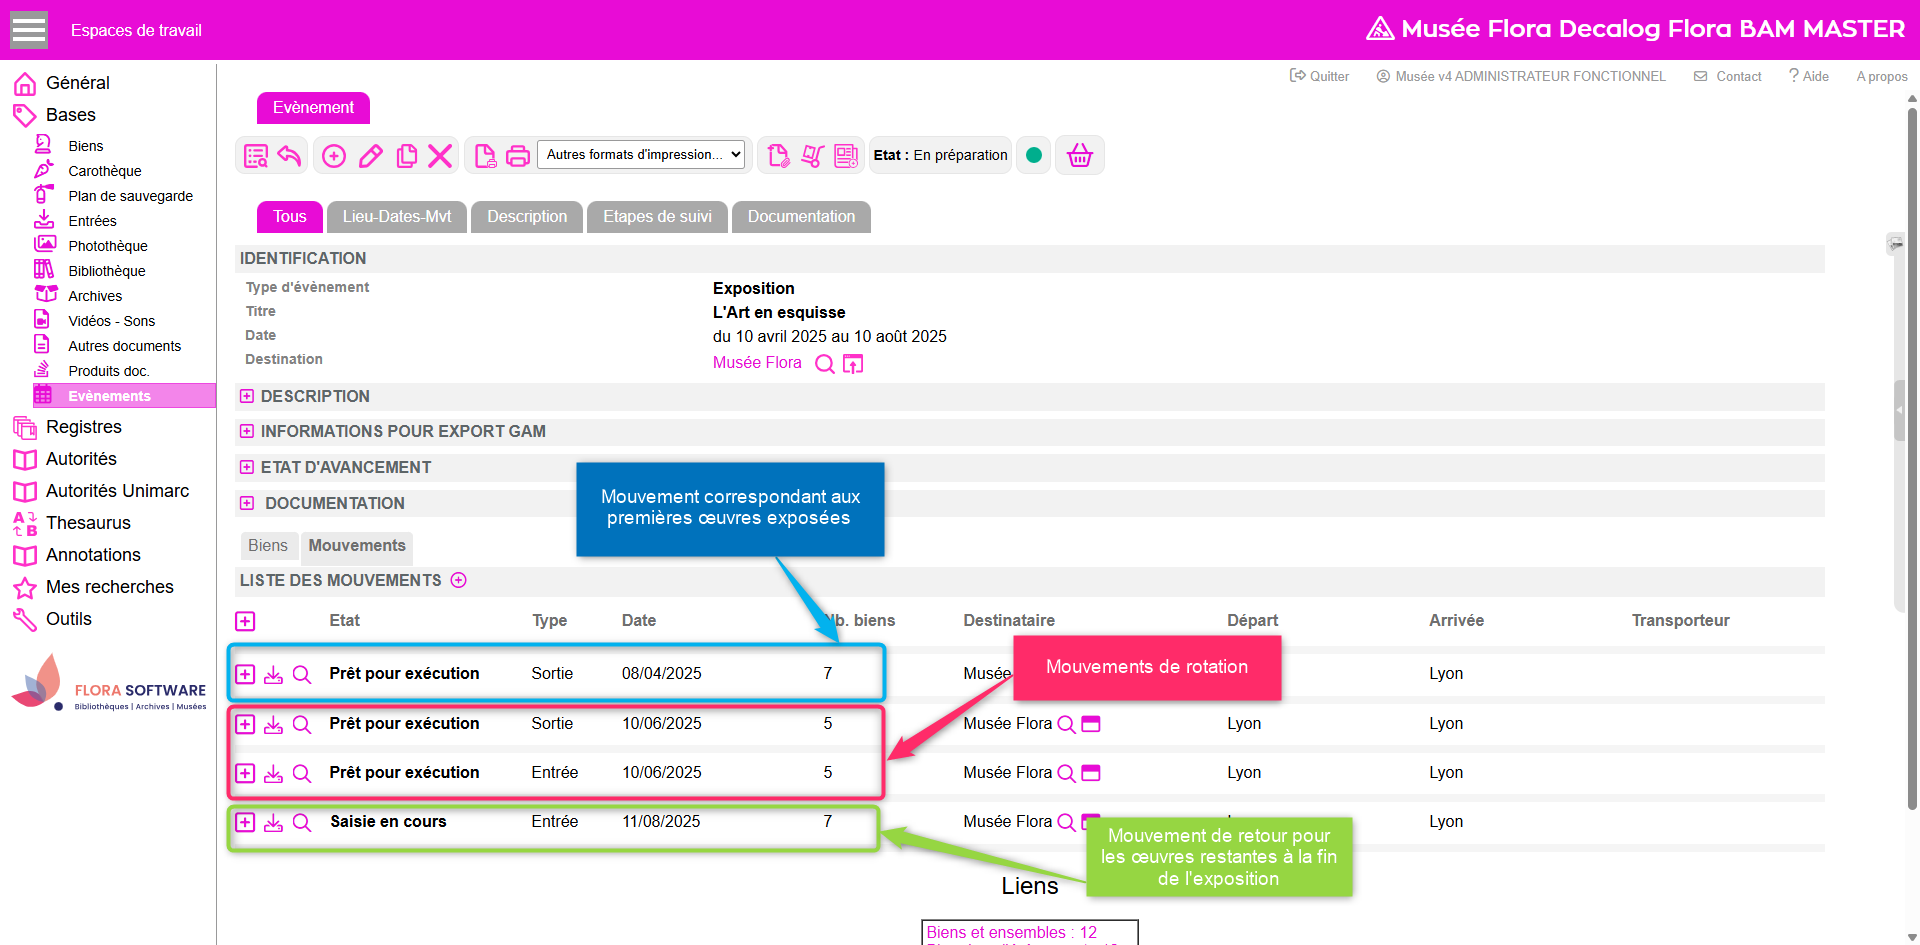Image resolution: width=1920 pixels, height=945 pixels.
Task: Switch to the Biens tab
Action: point(268,546)
